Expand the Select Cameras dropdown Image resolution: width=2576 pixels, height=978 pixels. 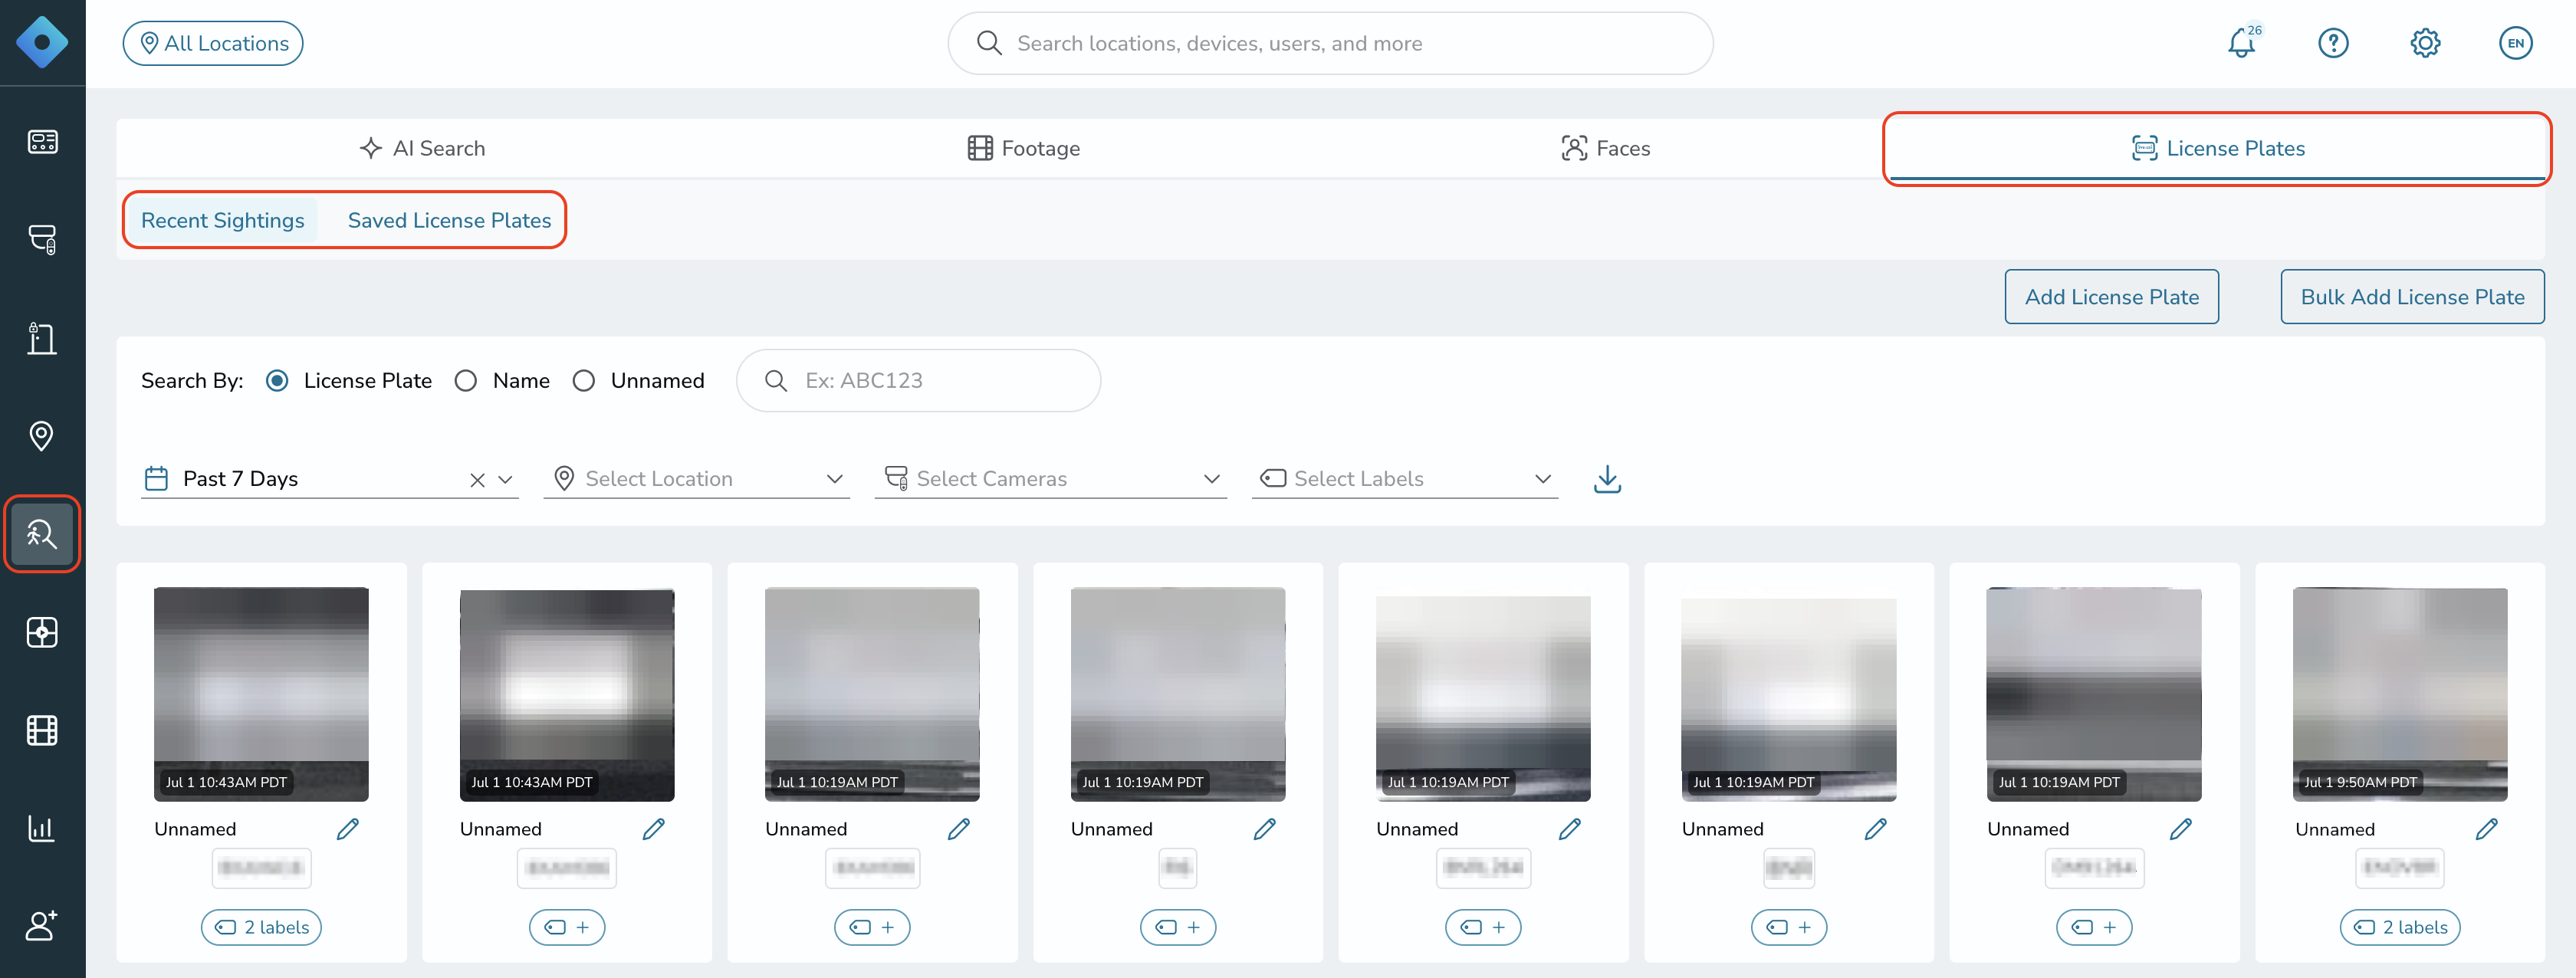pos(1050,479)
